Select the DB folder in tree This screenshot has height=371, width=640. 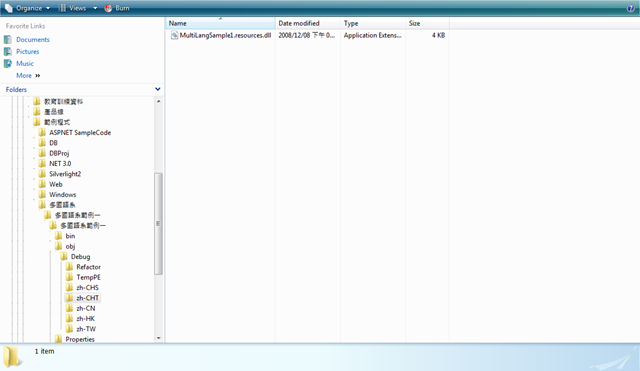[53, 143]
